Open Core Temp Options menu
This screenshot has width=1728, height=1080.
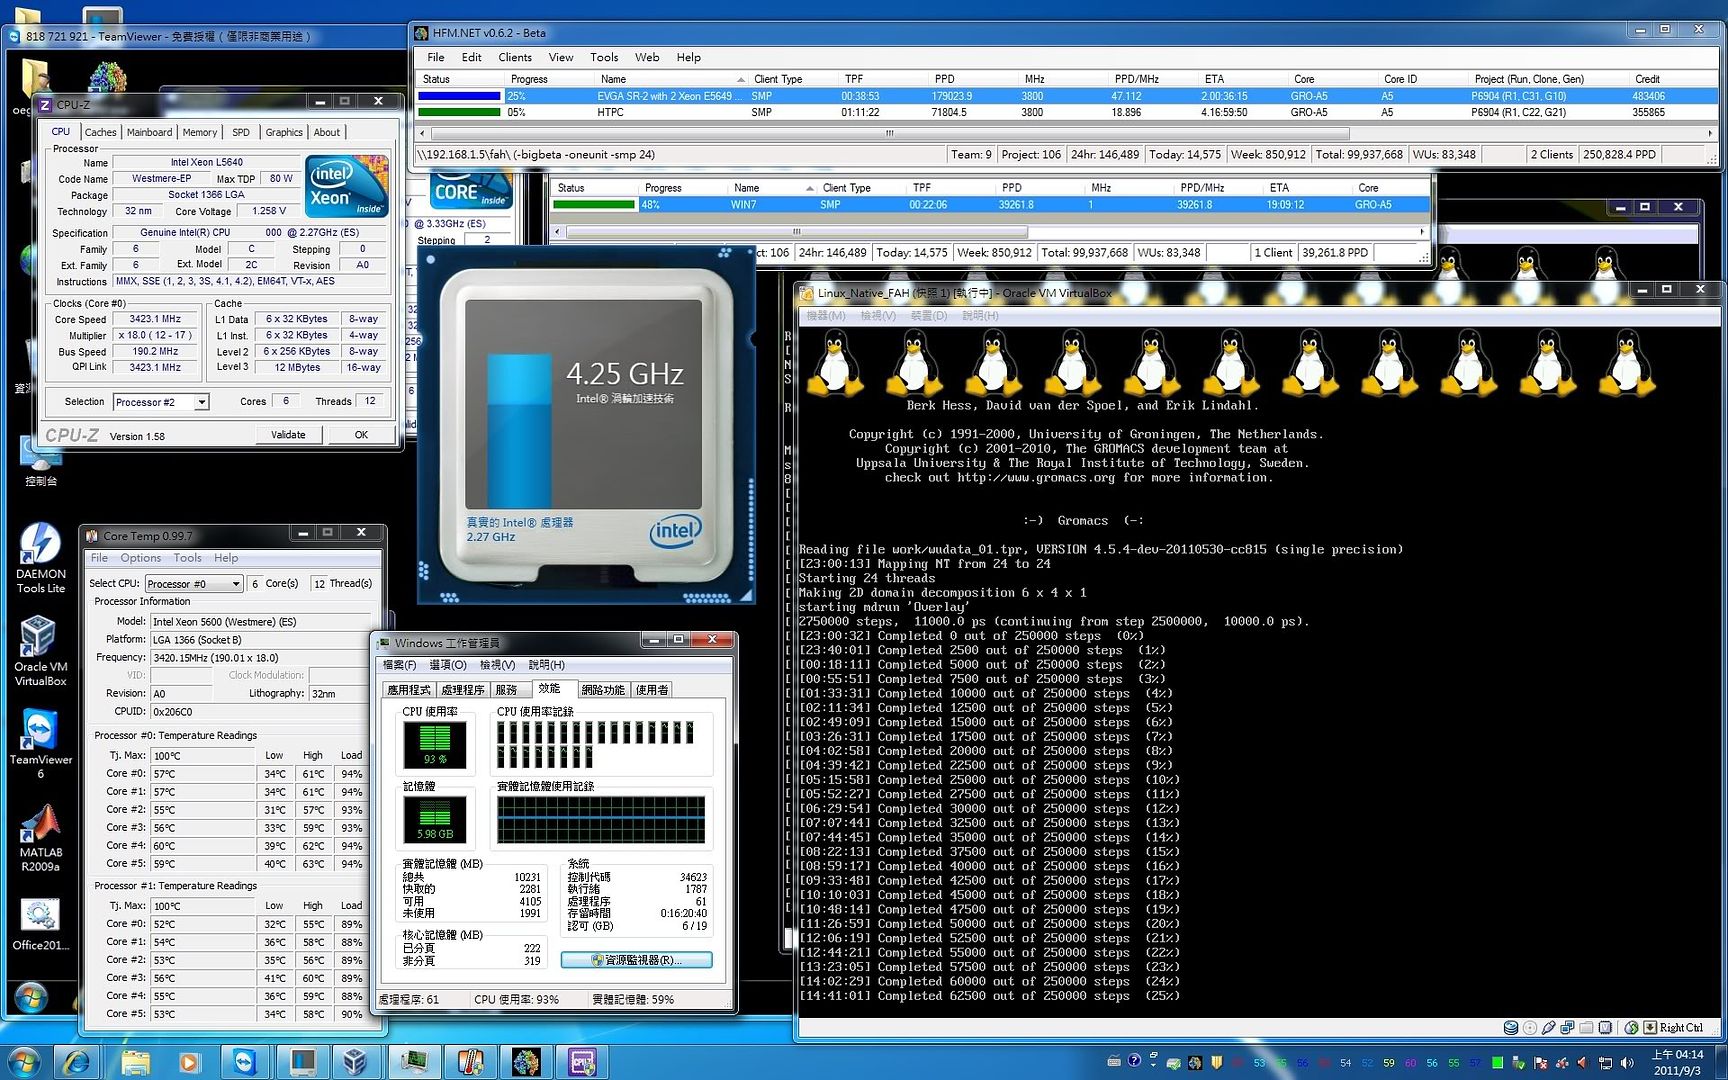[141, 558]
